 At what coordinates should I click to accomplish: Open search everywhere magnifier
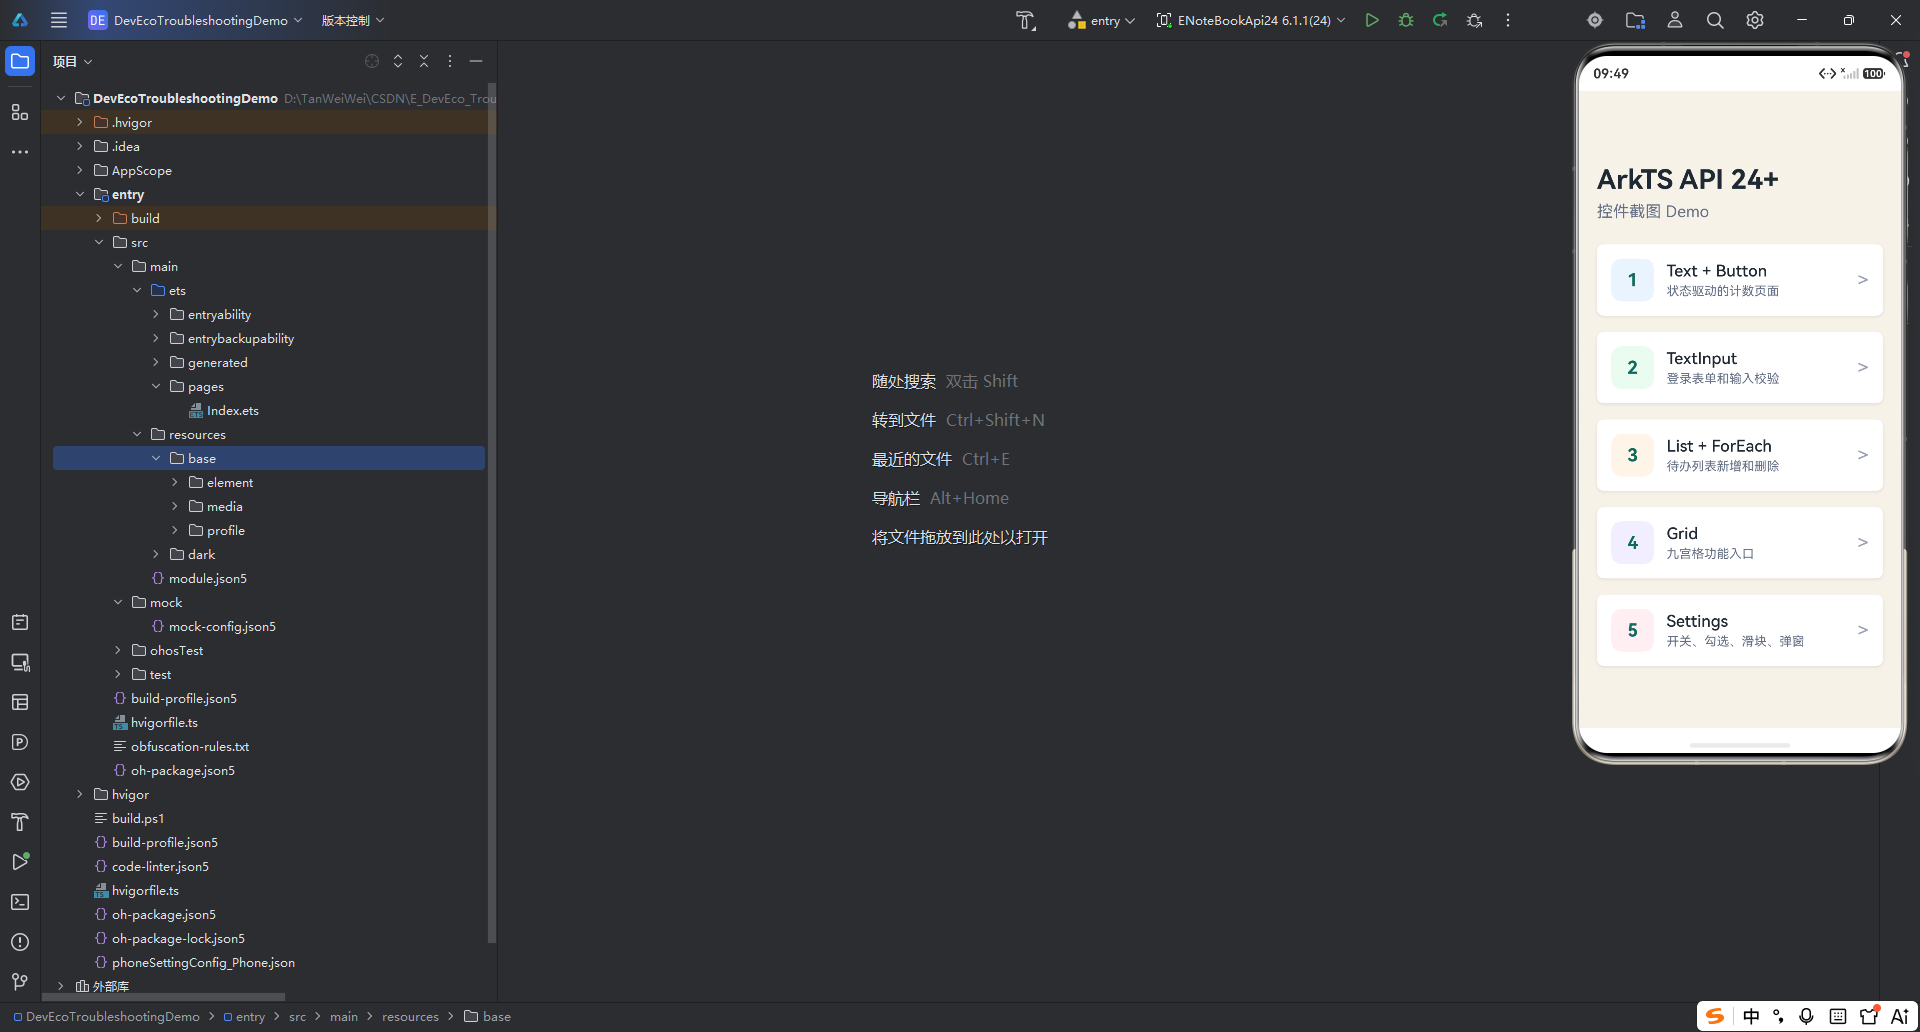[x=1715, y=20]
